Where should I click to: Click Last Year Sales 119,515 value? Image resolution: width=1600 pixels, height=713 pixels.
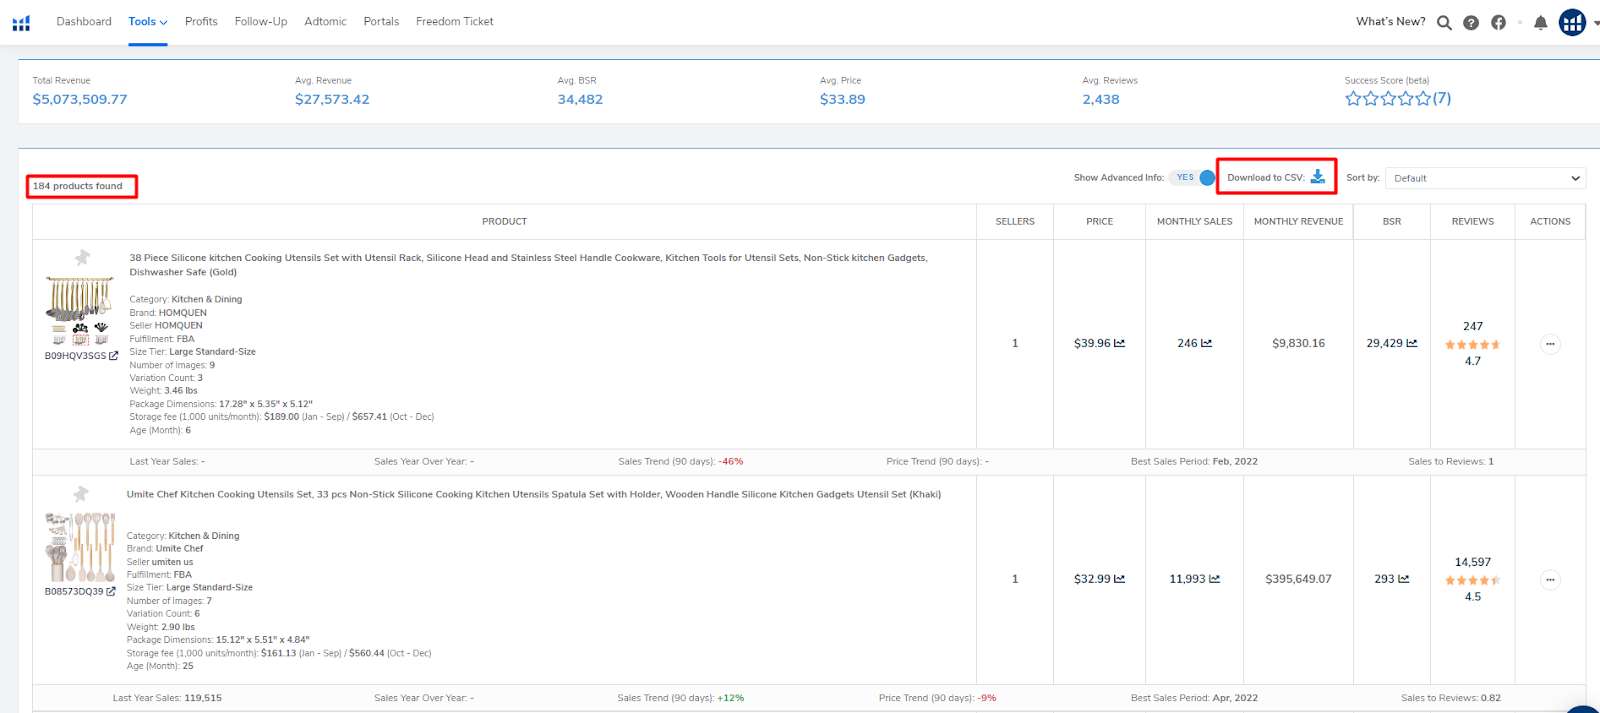tap(203, 698)
